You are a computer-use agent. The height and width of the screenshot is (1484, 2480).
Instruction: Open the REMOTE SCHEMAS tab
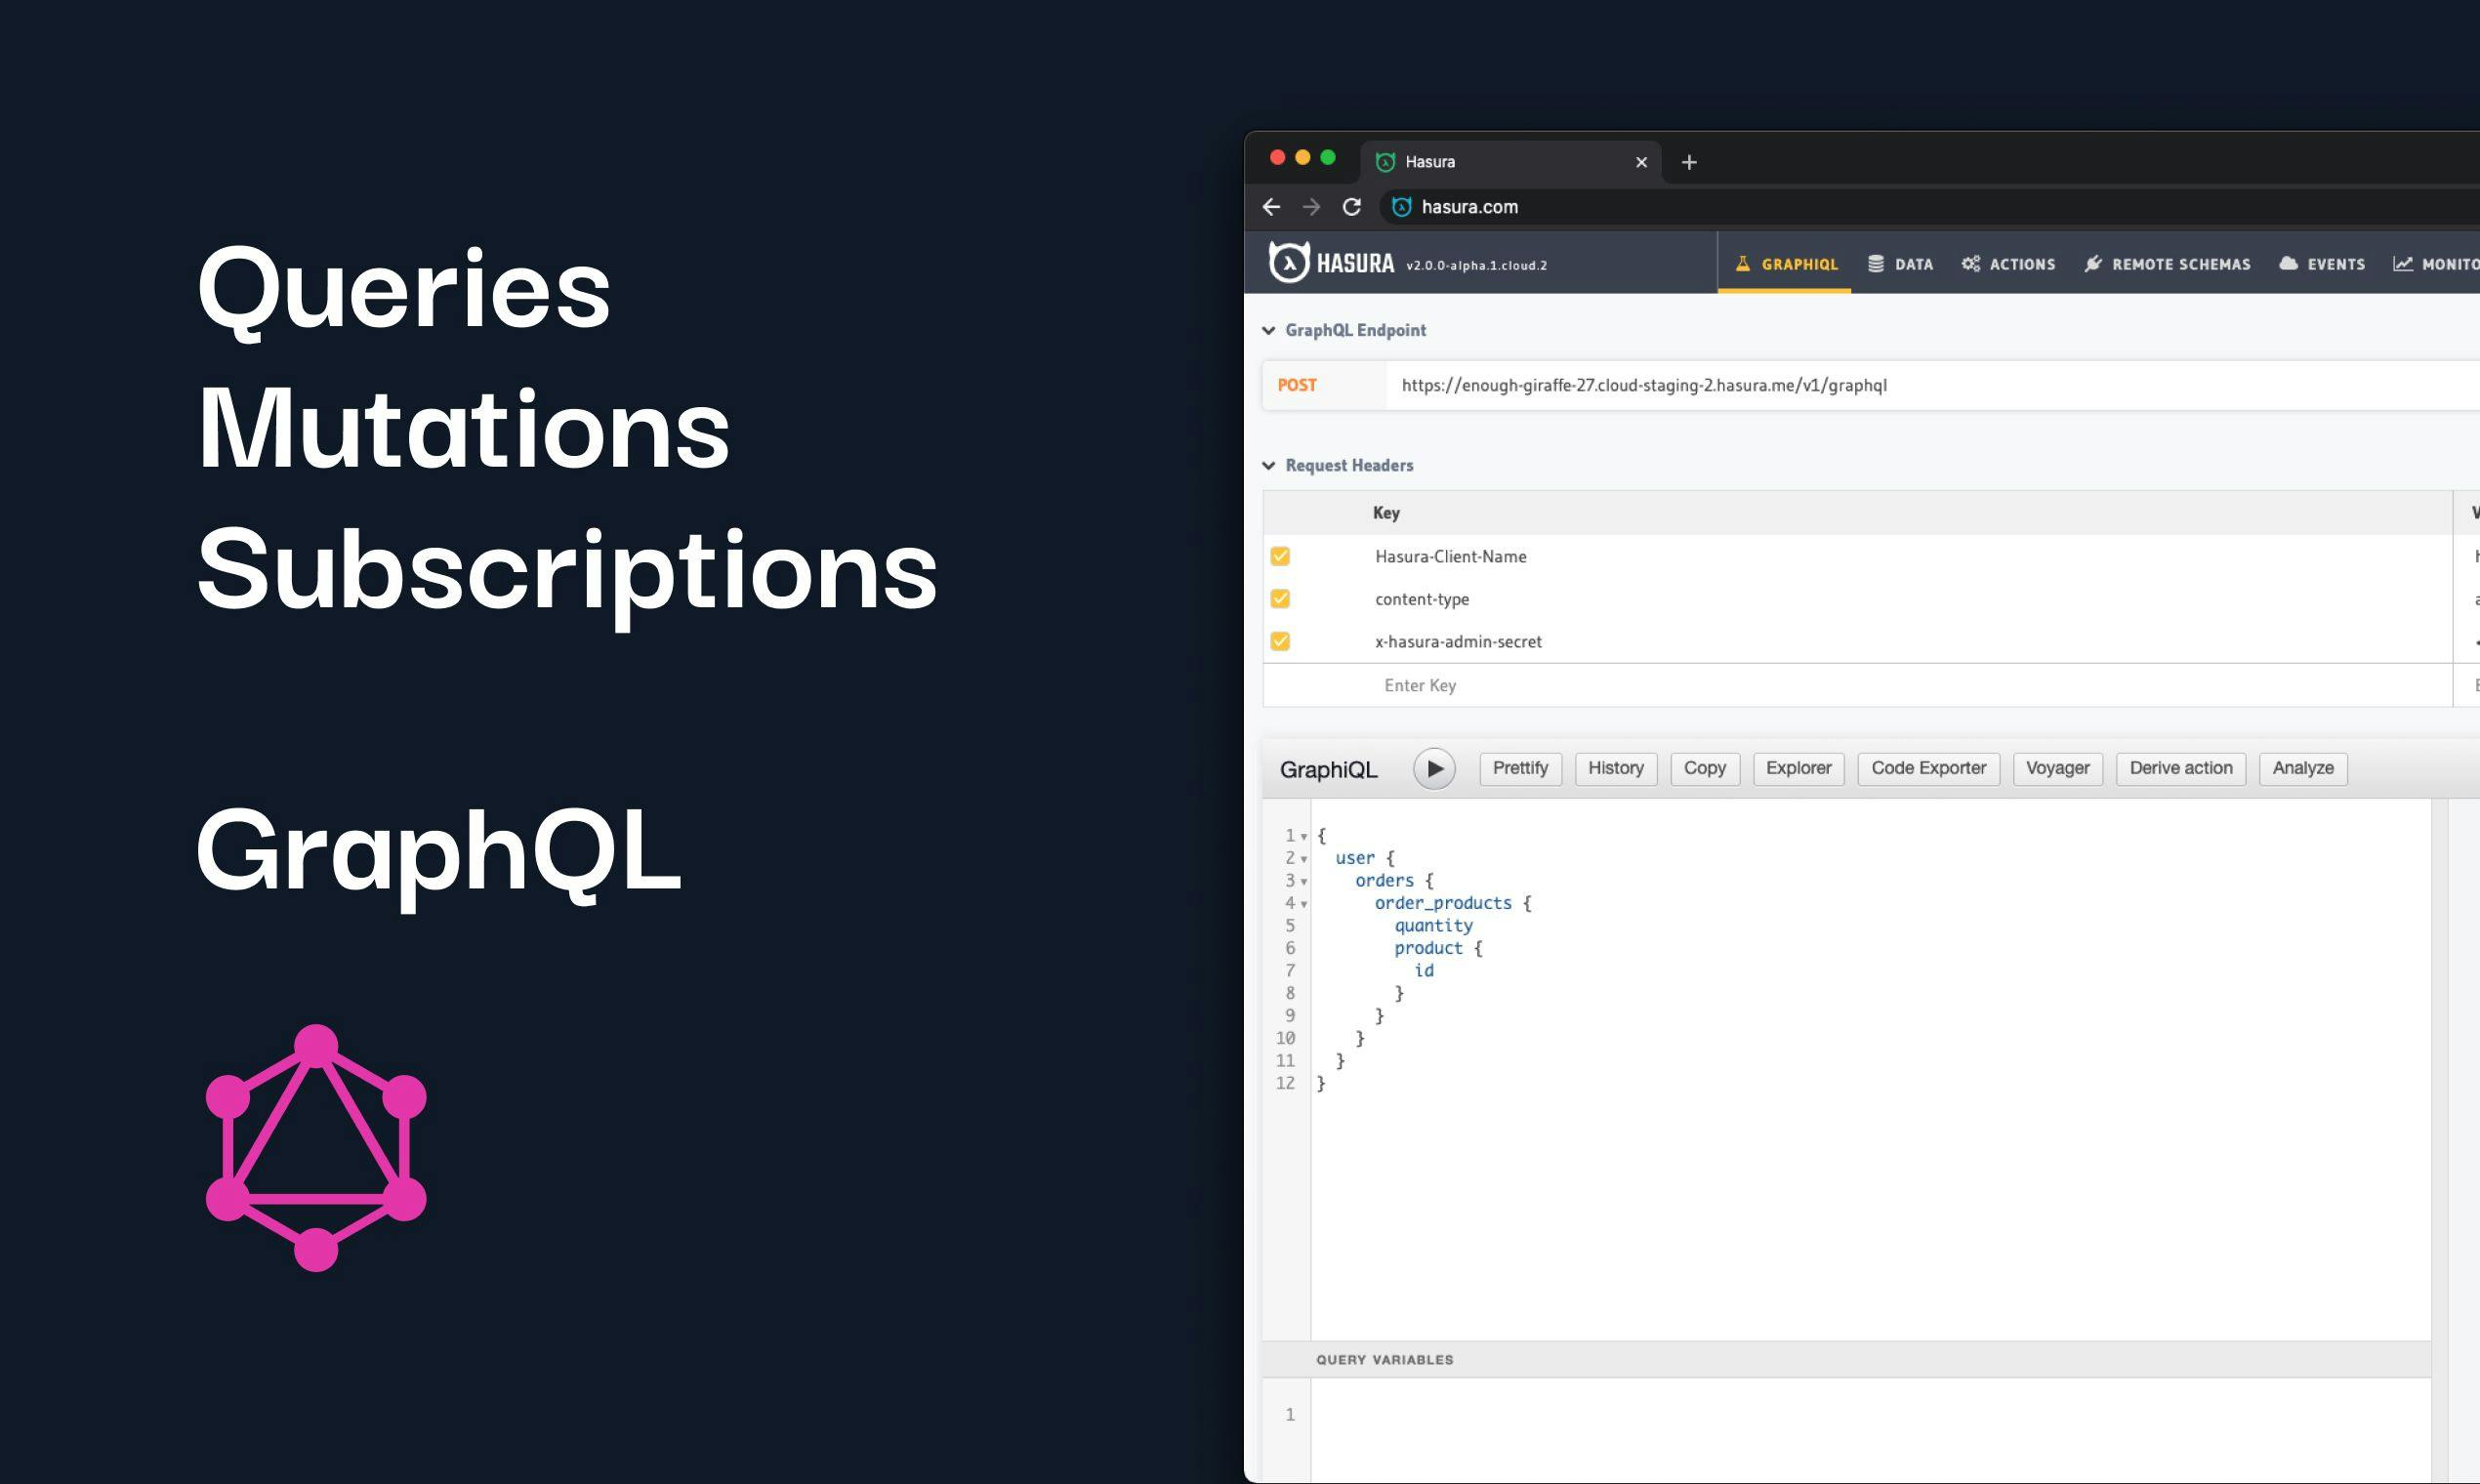pos(2167,264)
